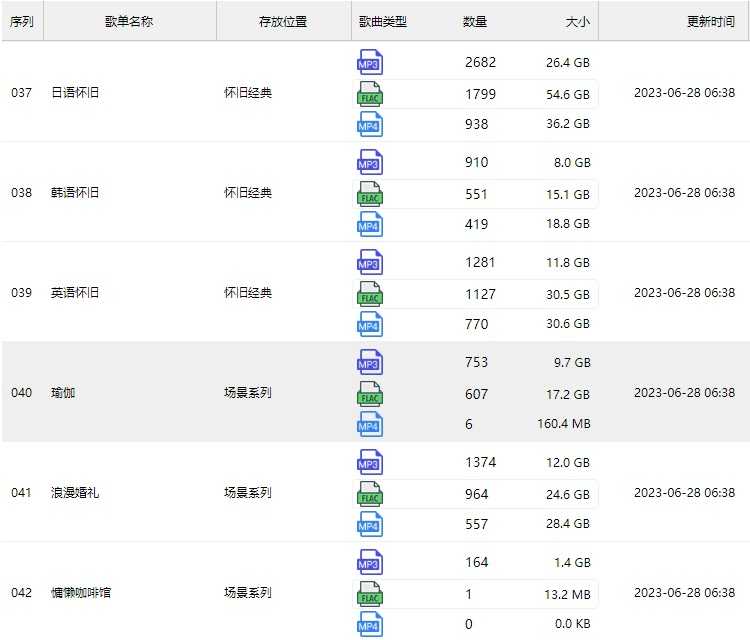
Task: Open FLAC icon of 英语怀旧
Action: [370, 294]
